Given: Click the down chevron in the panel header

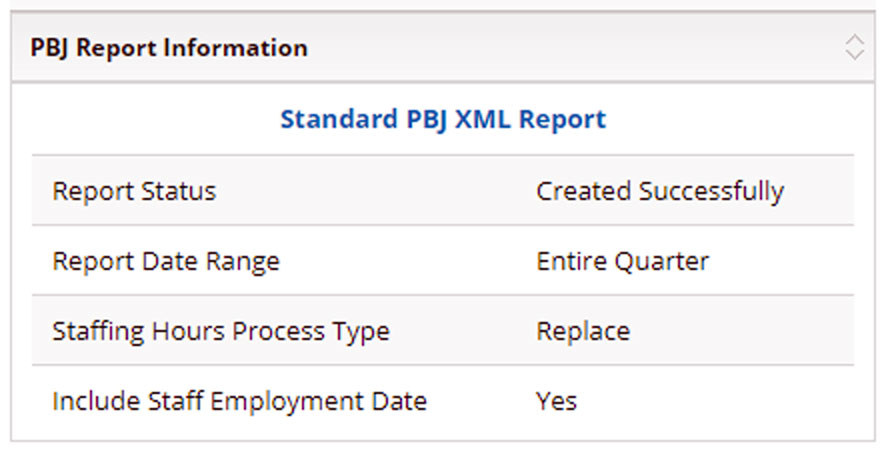Looking at the screenshot, I should (x=854, y=54).
